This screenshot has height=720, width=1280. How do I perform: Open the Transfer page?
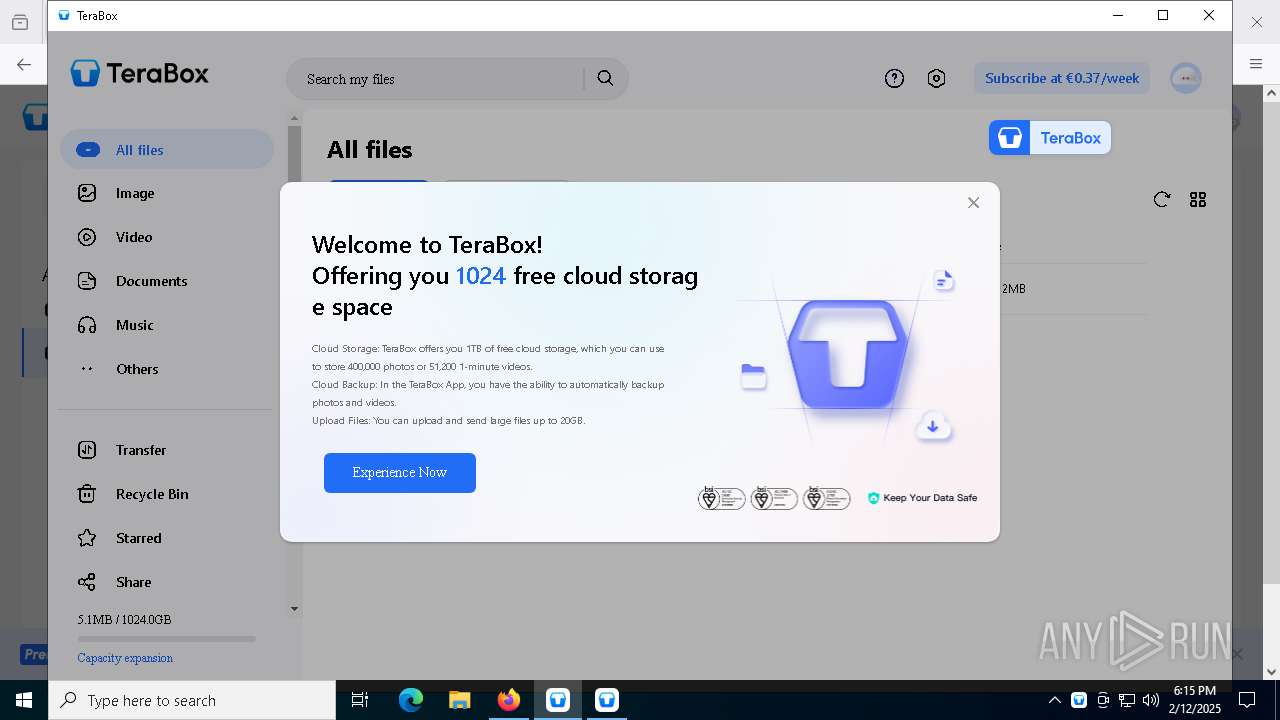tap(141, 450)
